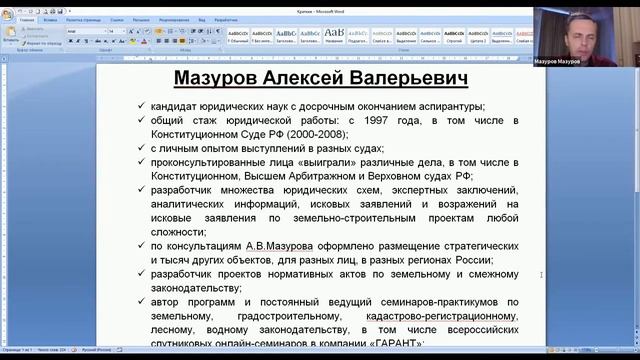The height and width of the screenshot is (360, 640).
Task: Align text right
Action: coord(174,41)
